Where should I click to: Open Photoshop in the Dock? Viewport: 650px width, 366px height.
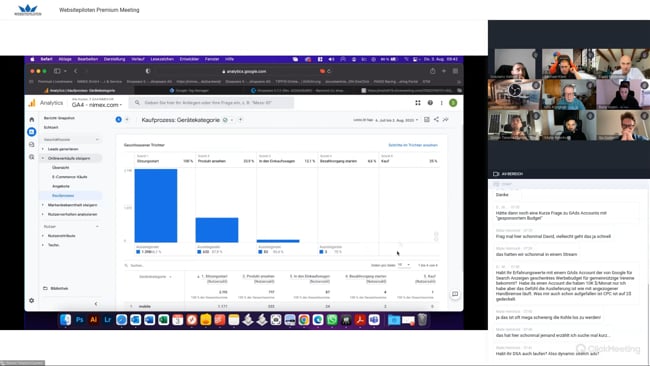click(x=80, y=320)
